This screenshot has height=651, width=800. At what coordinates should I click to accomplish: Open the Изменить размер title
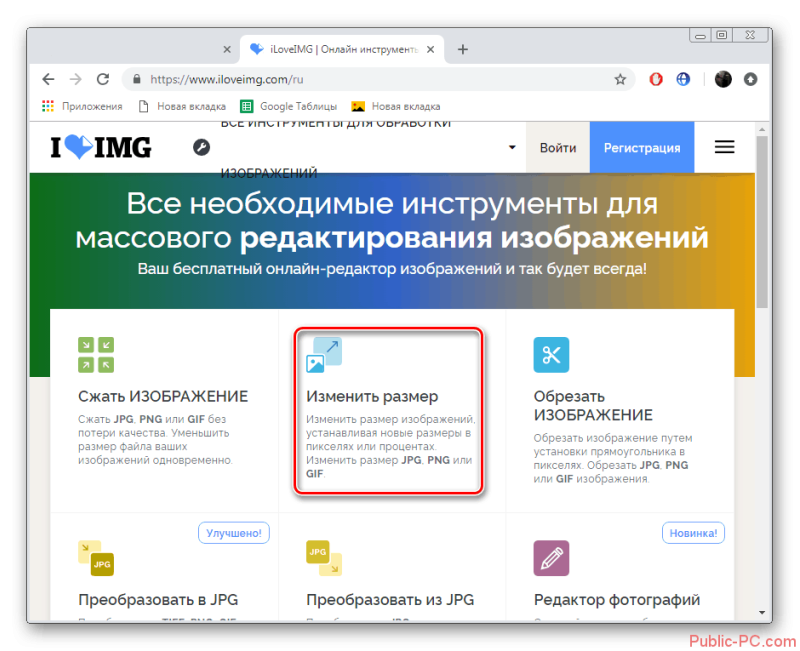pos(372,396)
